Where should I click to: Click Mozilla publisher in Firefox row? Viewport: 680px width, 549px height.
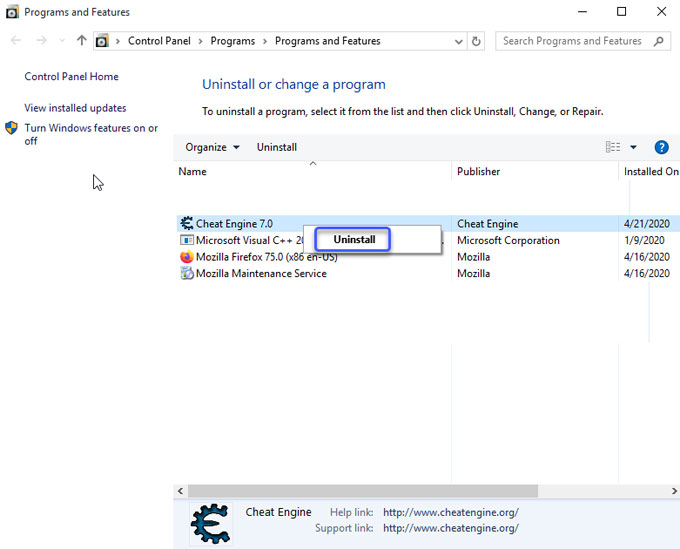point(474,257)
